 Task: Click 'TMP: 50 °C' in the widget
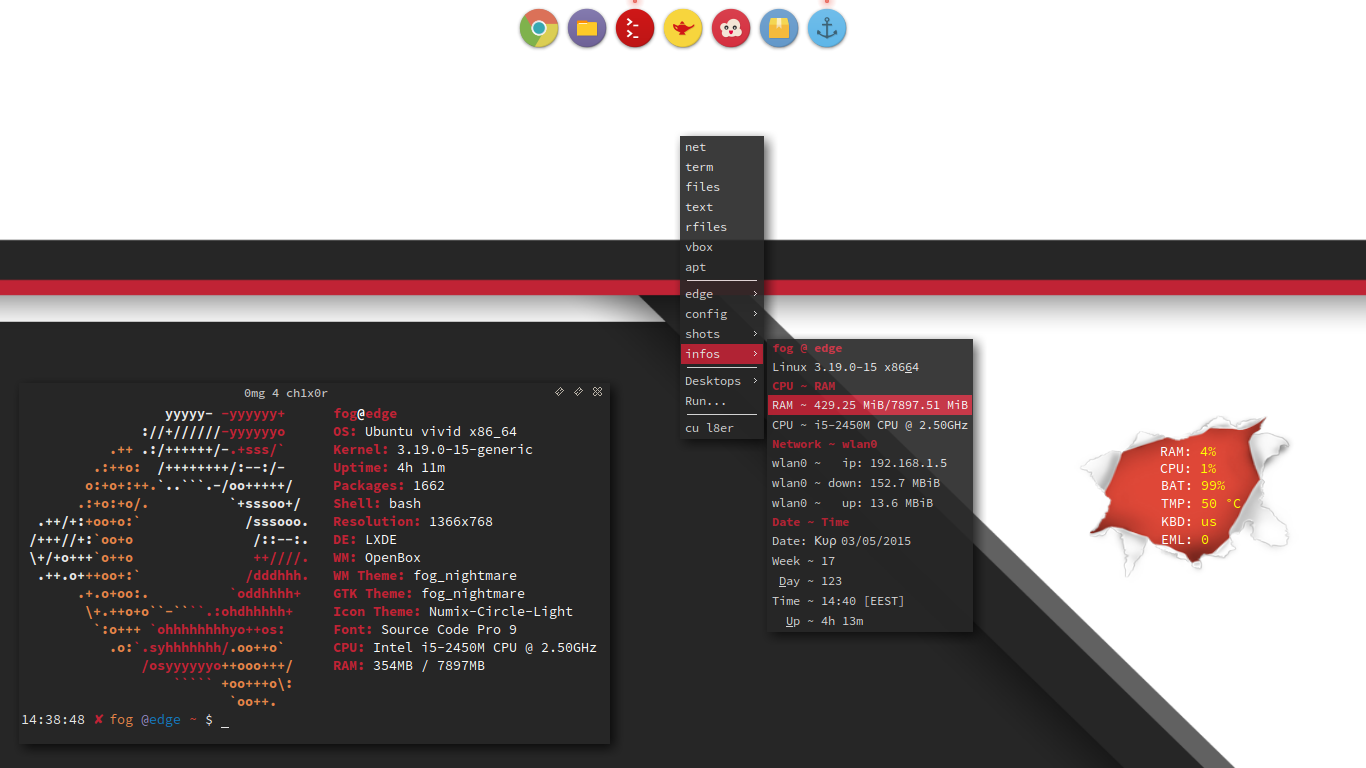pos(1200,504)
